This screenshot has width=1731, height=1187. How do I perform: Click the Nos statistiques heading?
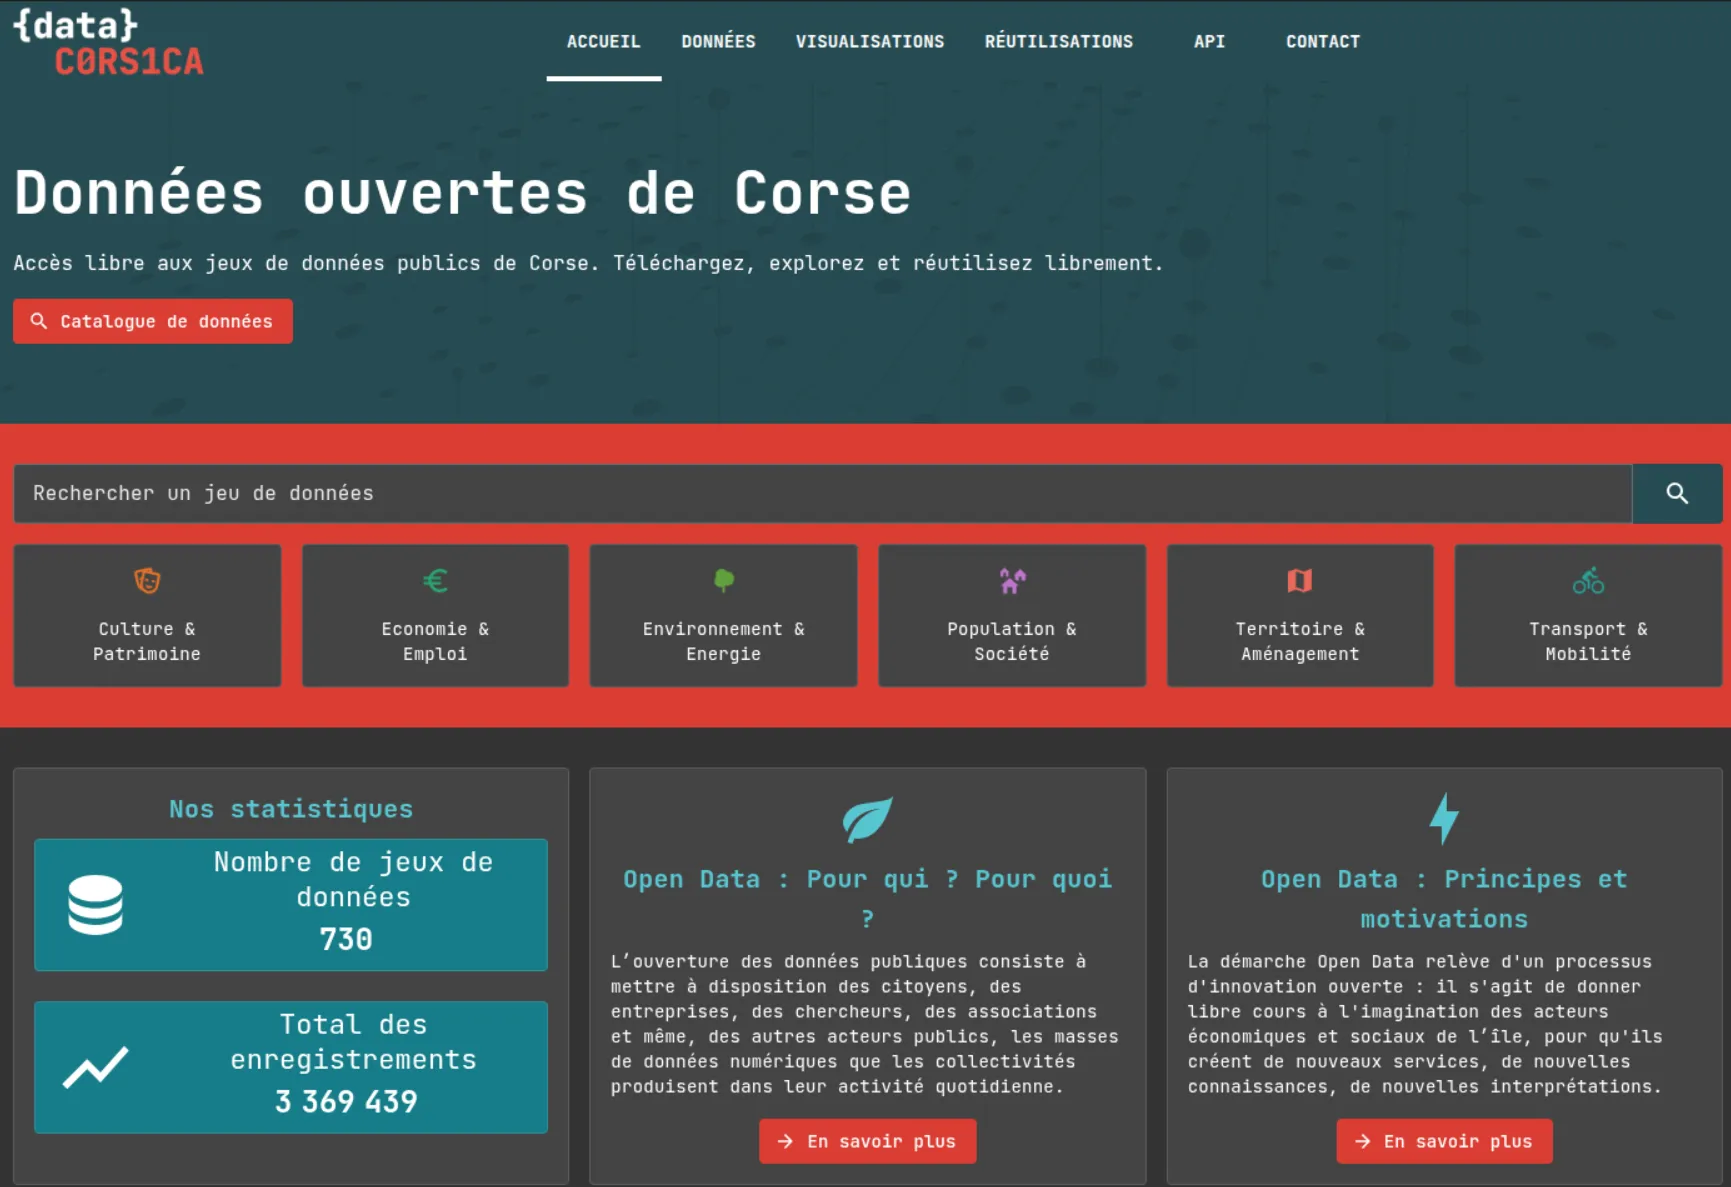tap(291, 808)
